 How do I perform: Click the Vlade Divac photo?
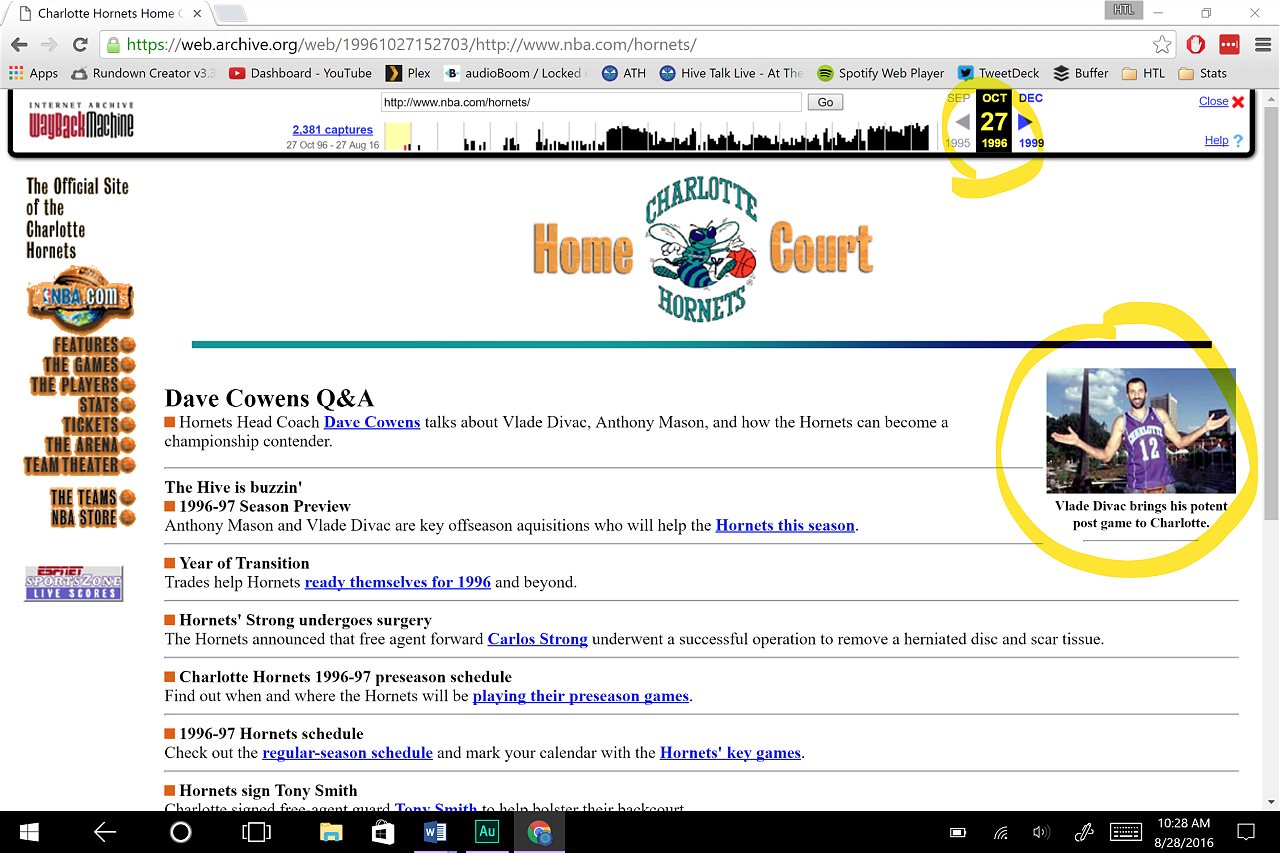point(1140,430)
